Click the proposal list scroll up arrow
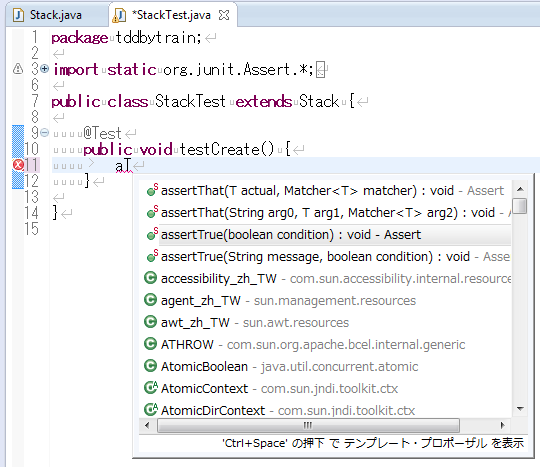The width and height of the screenshot is (540, 467). (520, 189)
